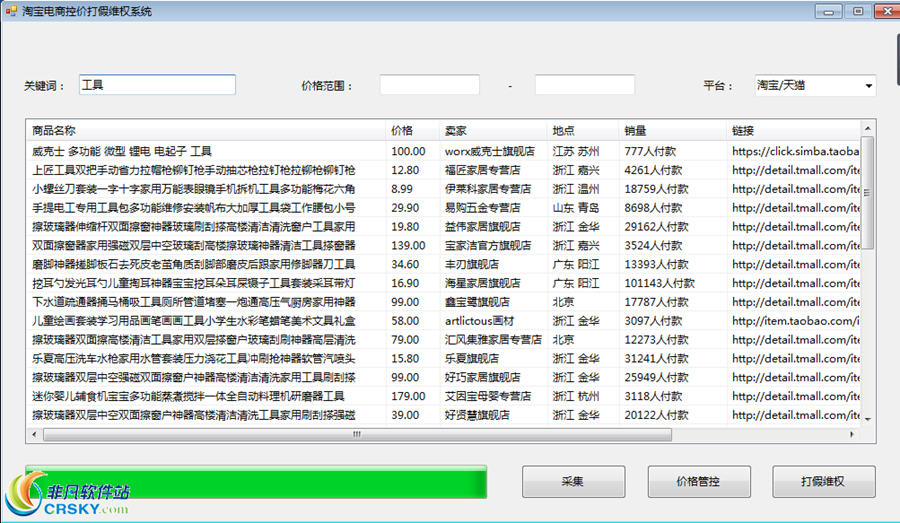
Task: Minimize the window
Action: [x=828, y=11]
